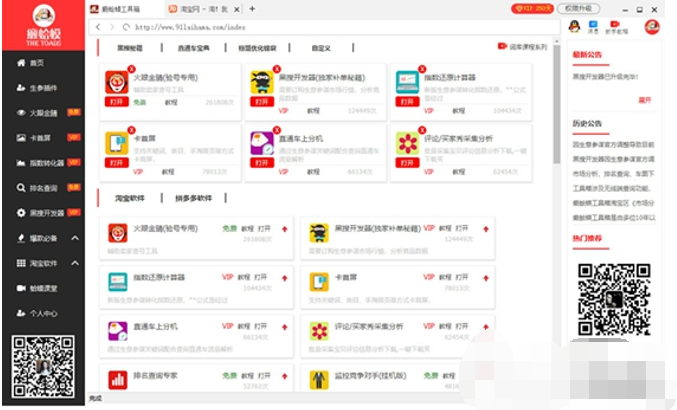
Task: Click the QR code under 热门推荐
Action: click(x=614, y=300)
